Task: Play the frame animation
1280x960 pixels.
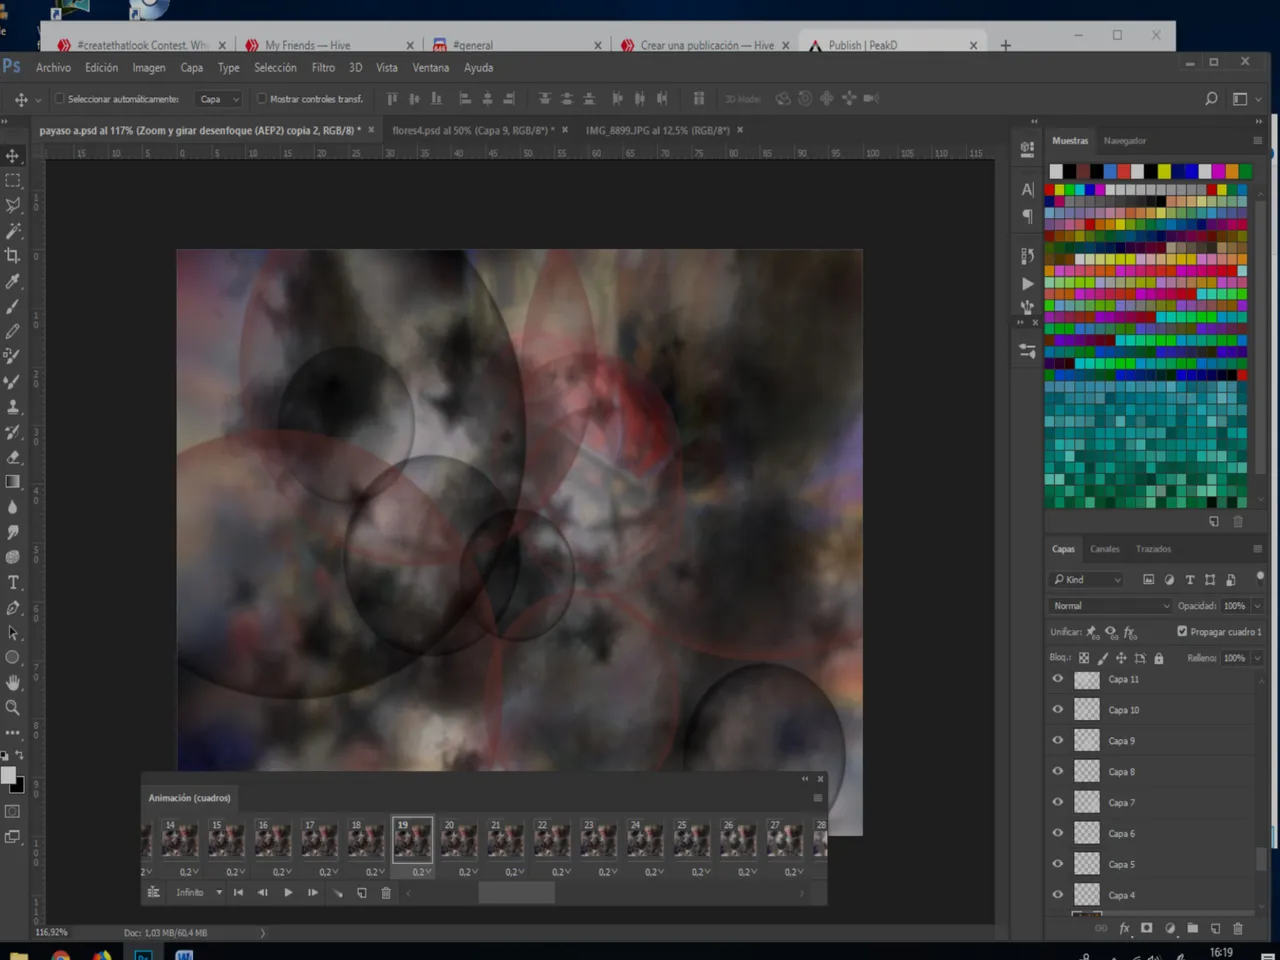Action: (x=288, y=893)
